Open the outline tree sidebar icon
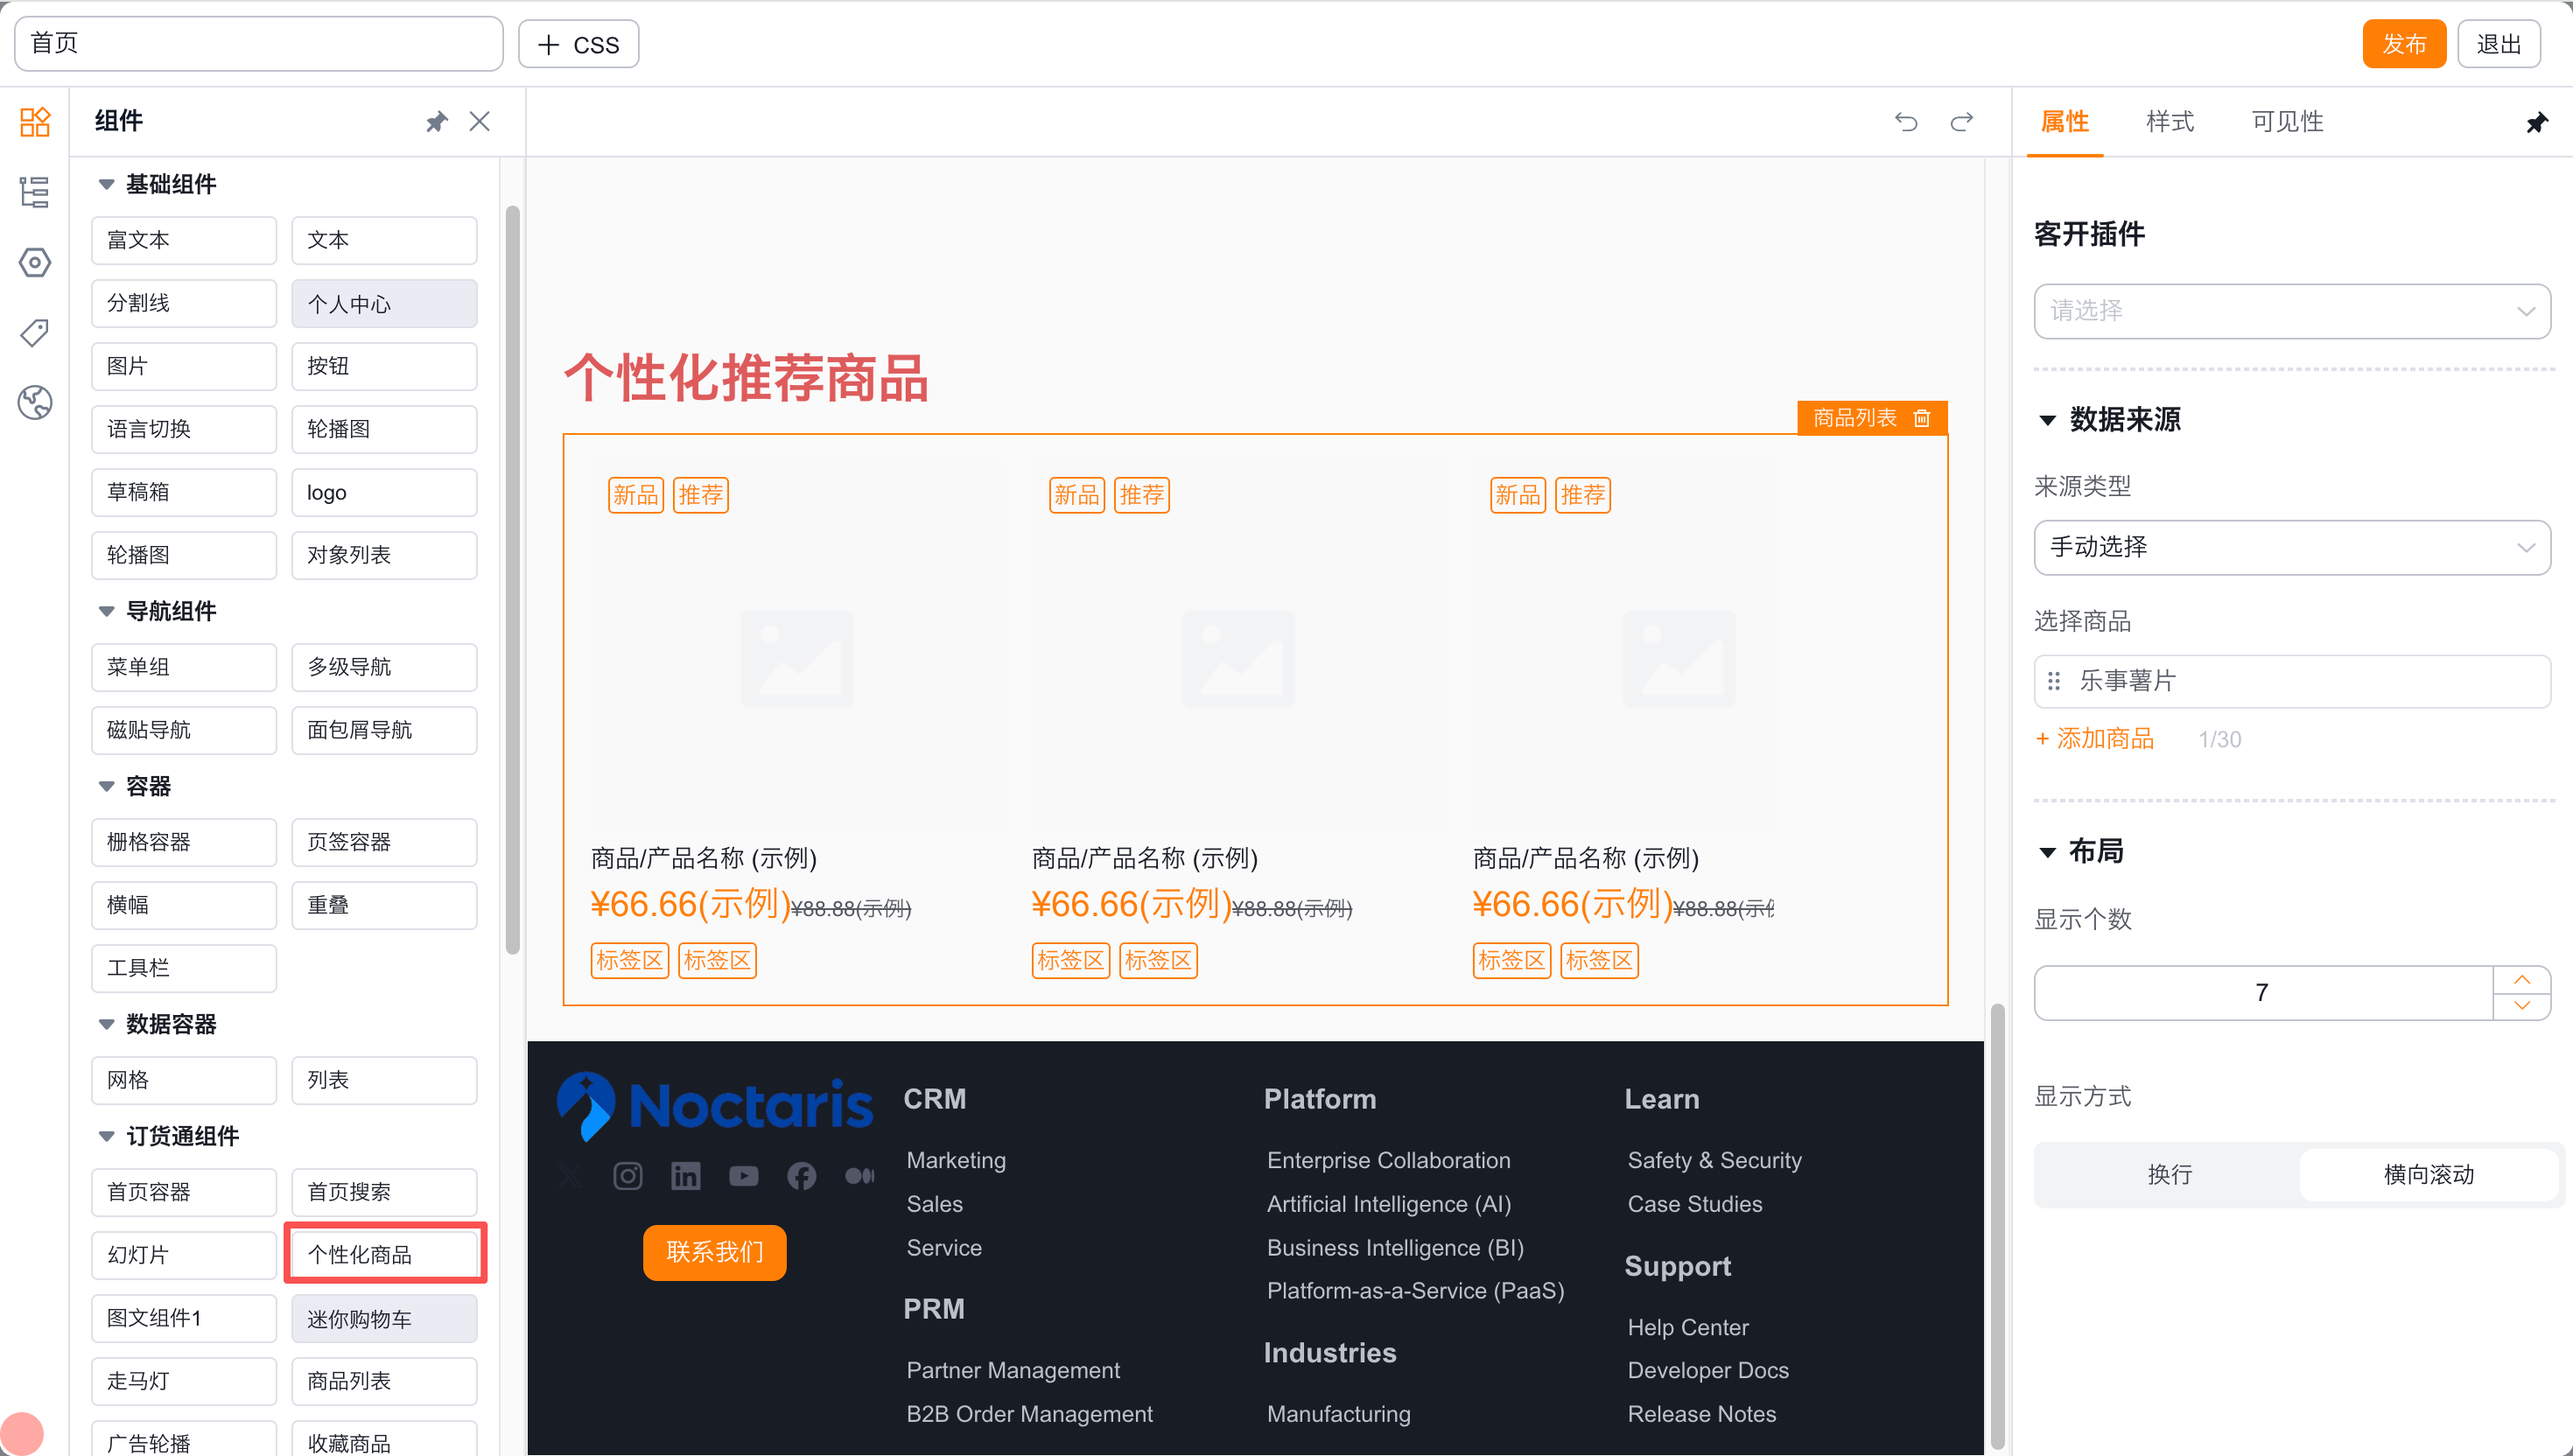 click(35, 192)
